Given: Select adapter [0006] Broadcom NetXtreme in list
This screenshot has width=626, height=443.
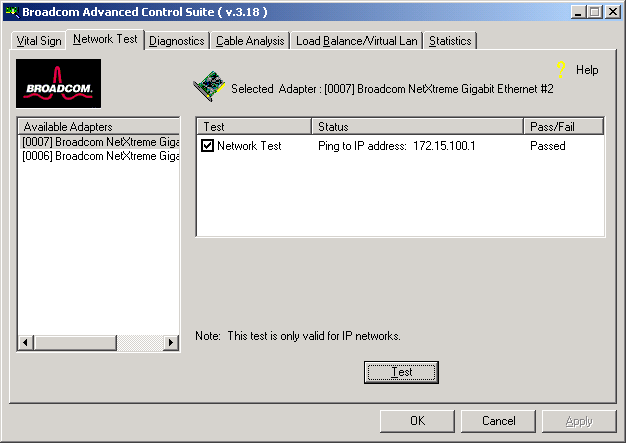Looking at the screenshot, I should point(99,156).
